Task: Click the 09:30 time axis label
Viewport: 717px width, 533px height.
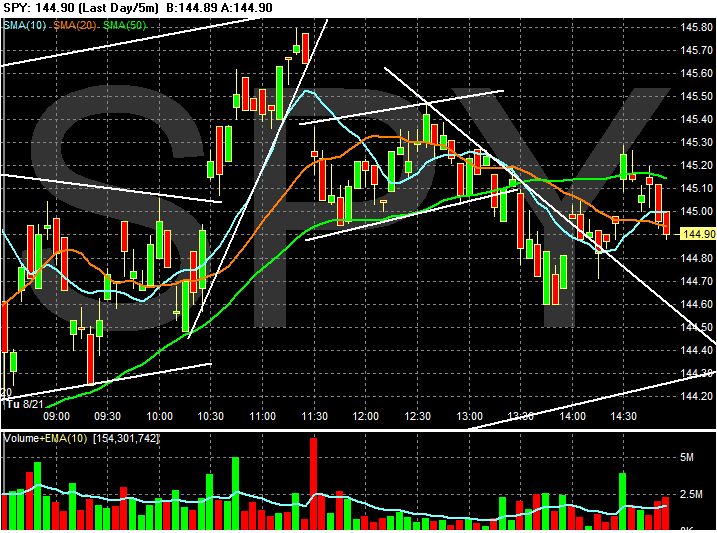Action: coord(107,416)
